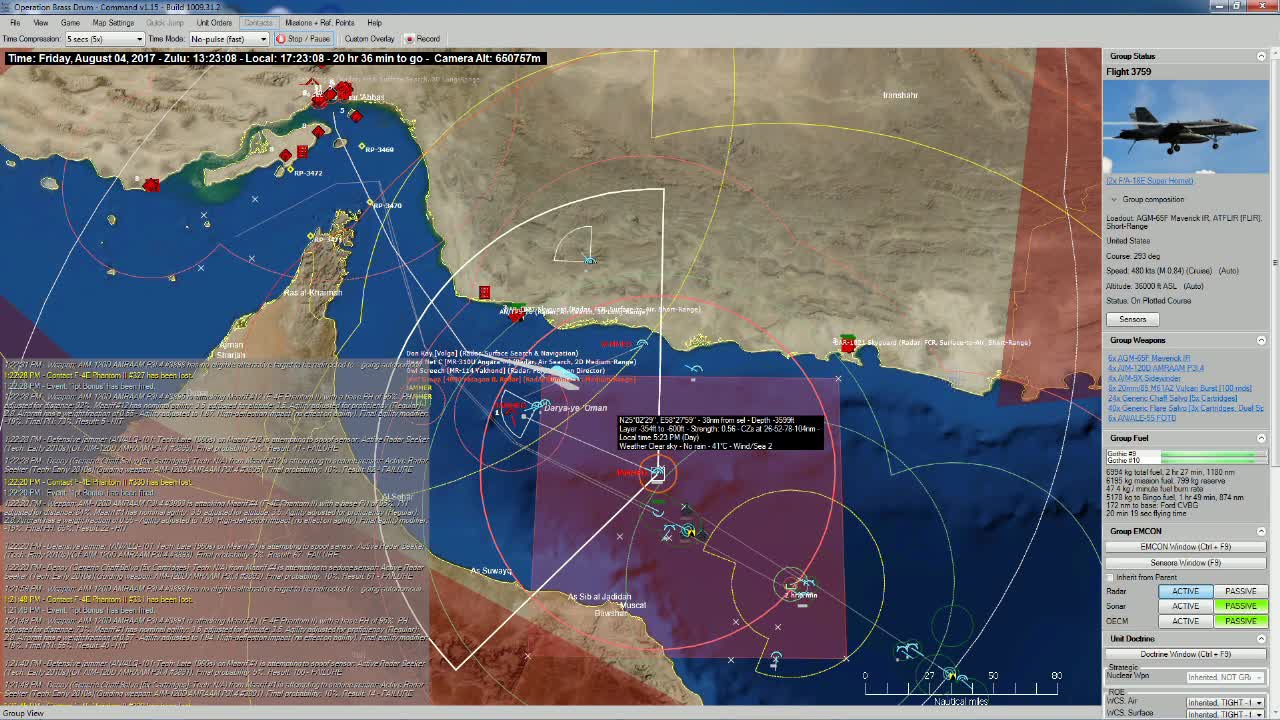Open the Help menu
This screenshot has width=1280, height=720.
374,22
